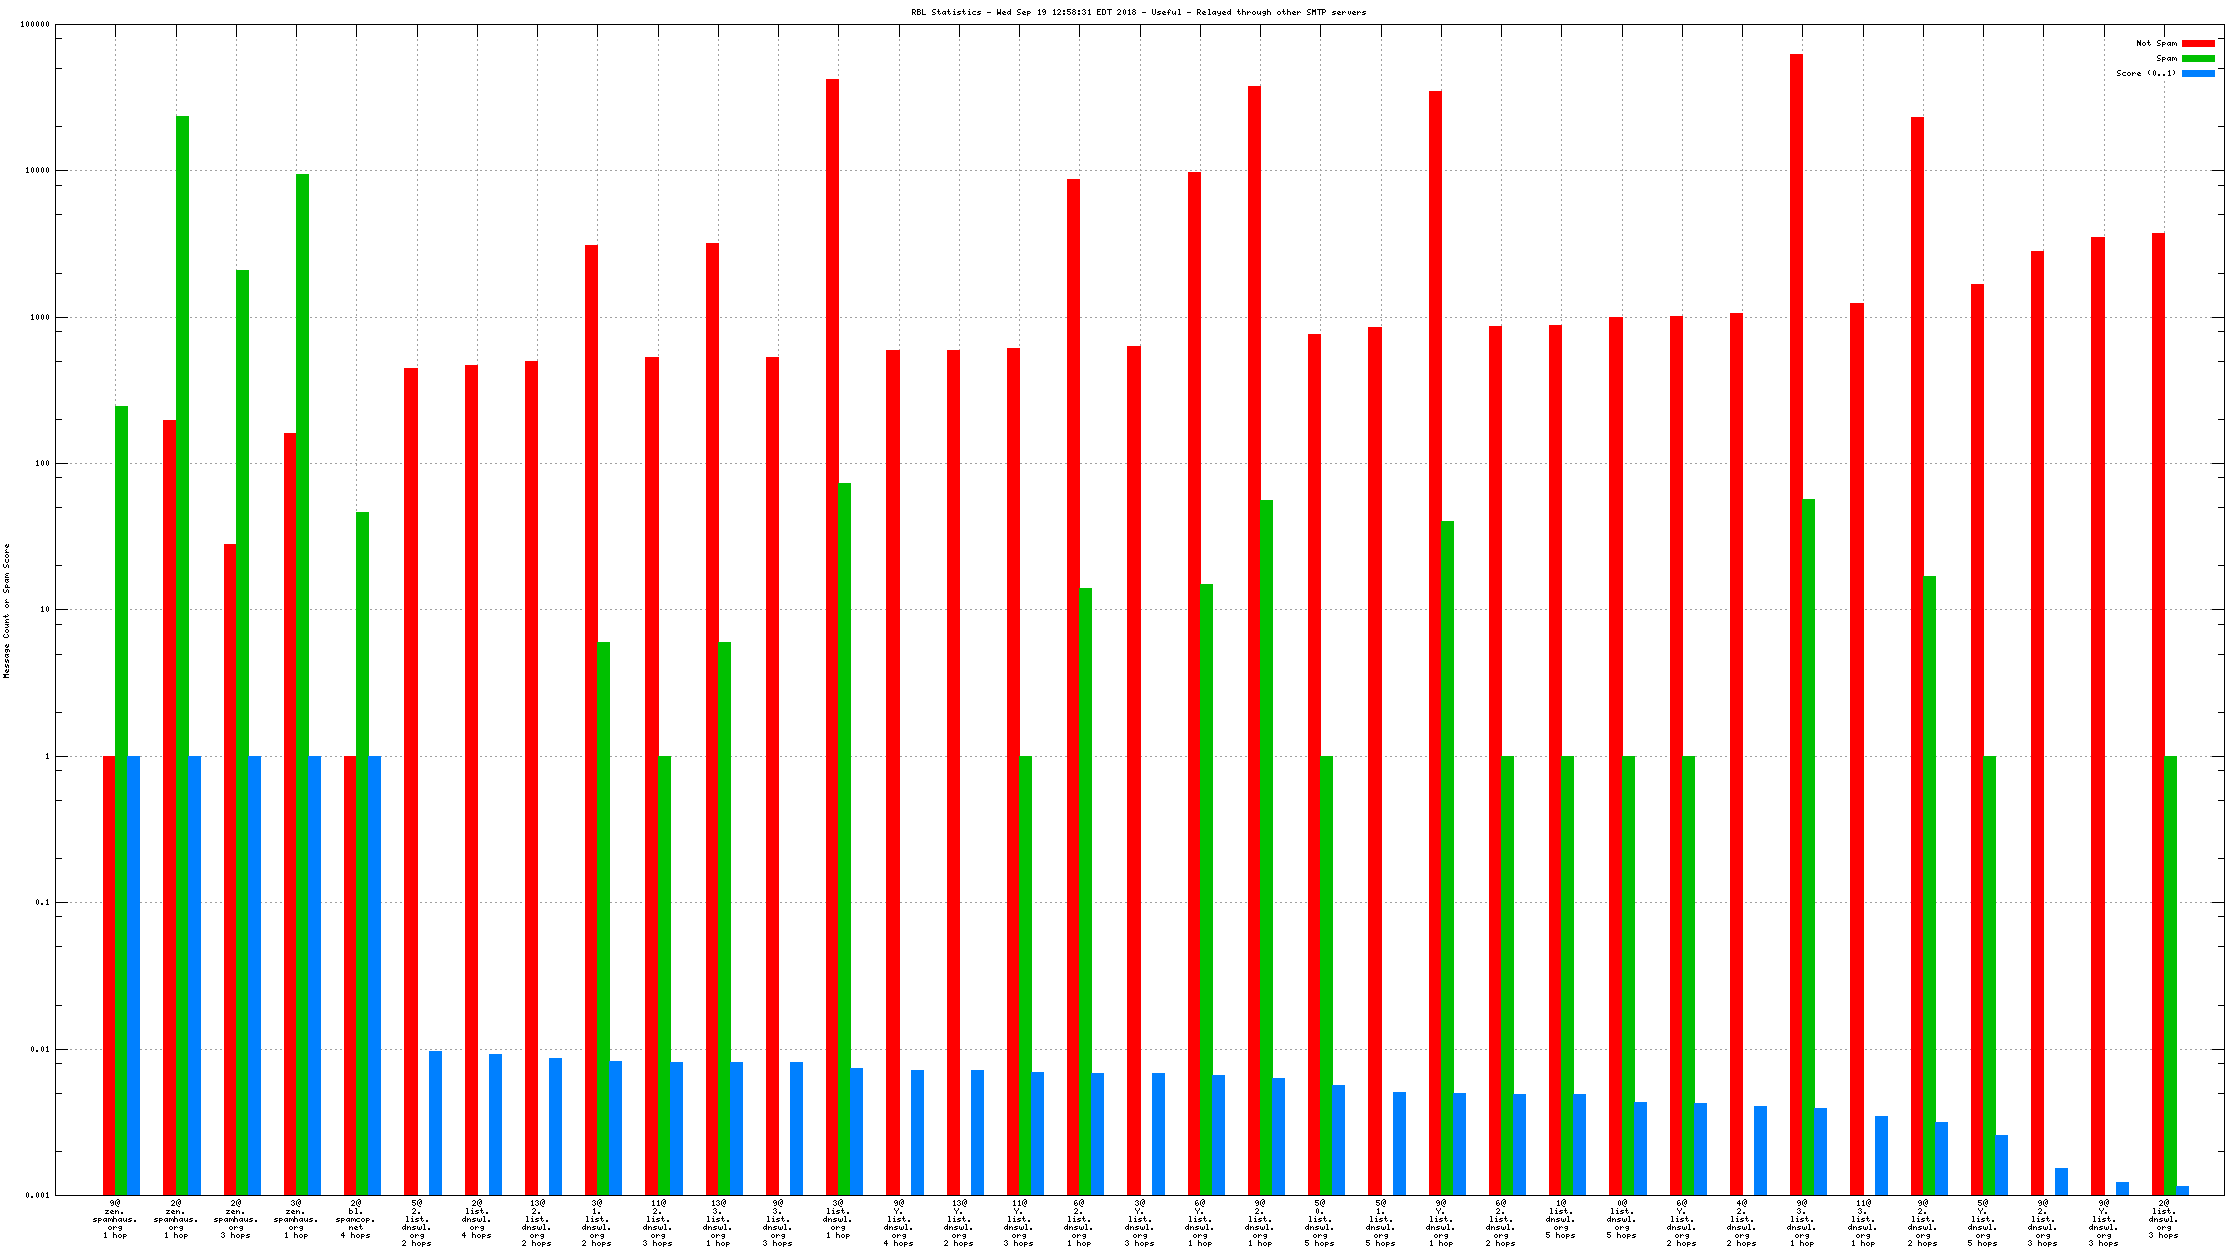
Task: Click the tallest green Spam bar
Action: 182,600
